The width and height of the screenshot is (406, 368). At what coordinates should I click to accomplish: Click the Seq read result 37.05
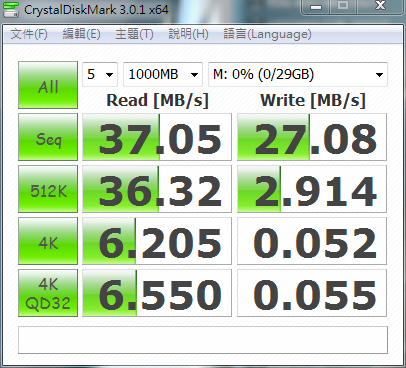pyautogui.click(x=157, y=137)
